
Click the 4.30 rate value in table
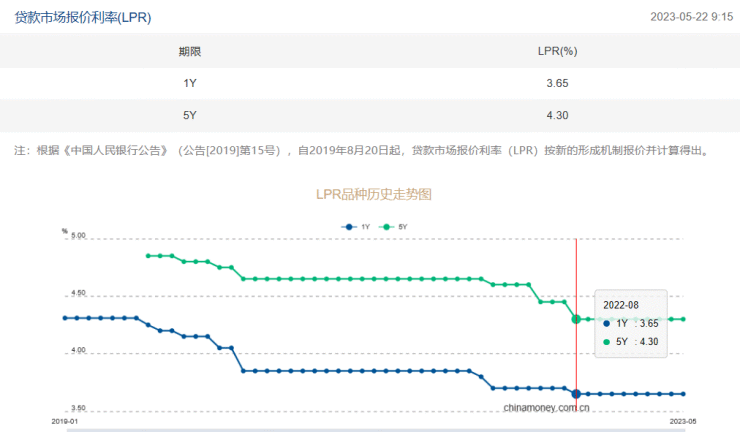tap(557, 116)
